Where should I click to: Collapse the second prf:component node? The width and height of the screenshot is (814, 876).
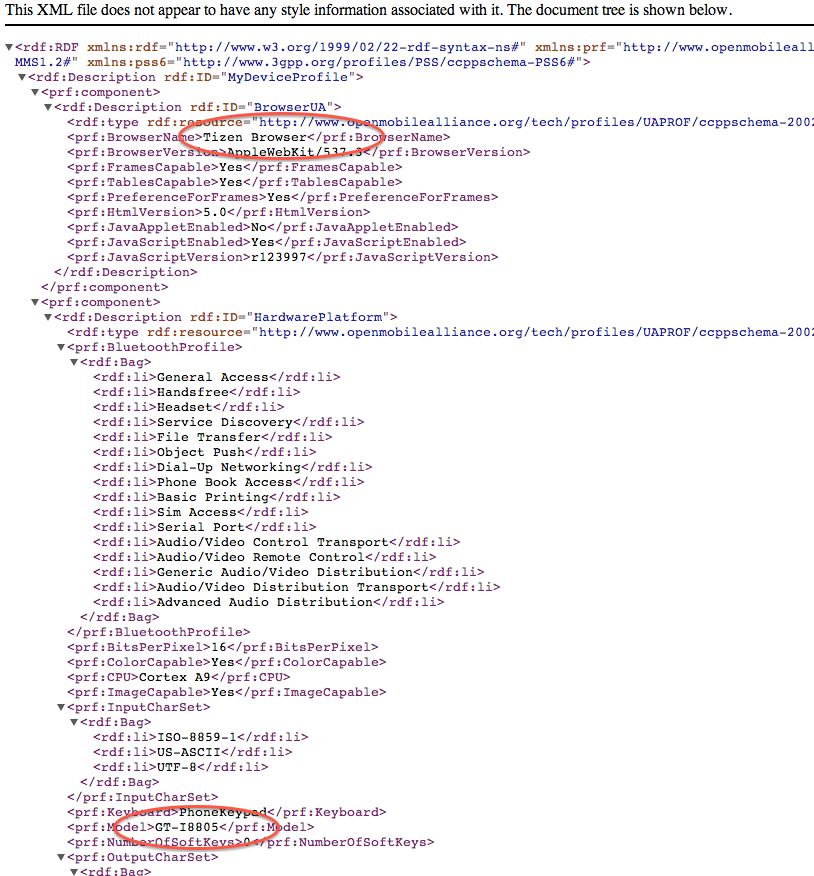pyautogui.click(x=35, y=303)
